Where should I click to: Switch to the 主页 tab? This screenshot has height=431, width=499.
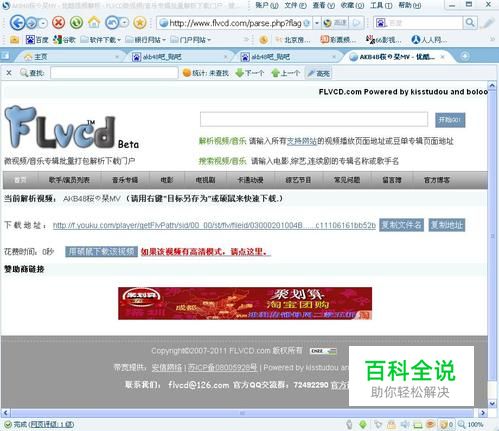(70, 57)
